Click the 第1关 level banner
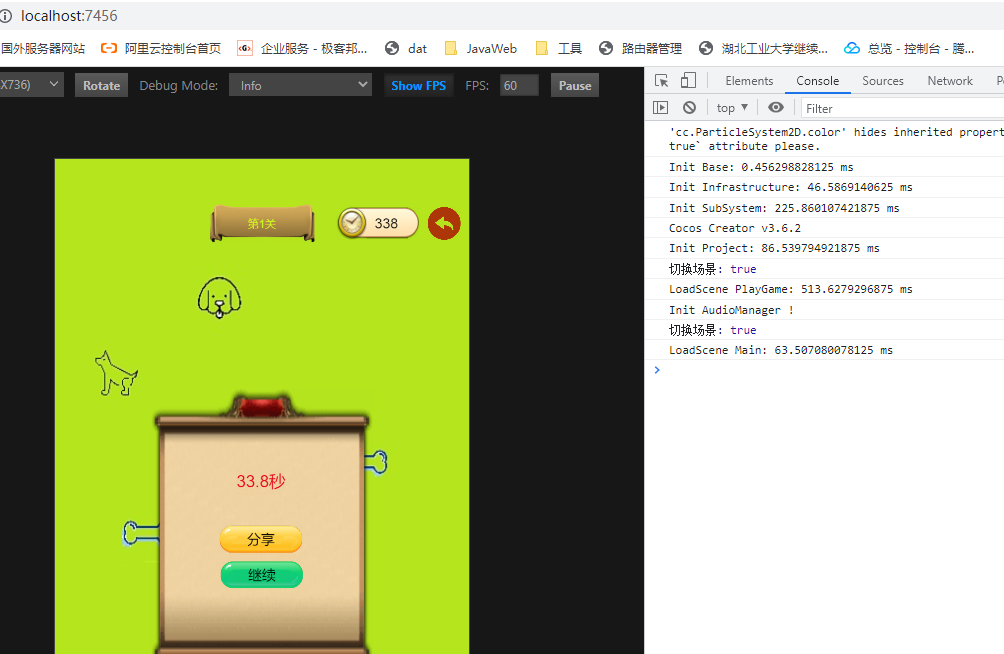 coord(262,224)
